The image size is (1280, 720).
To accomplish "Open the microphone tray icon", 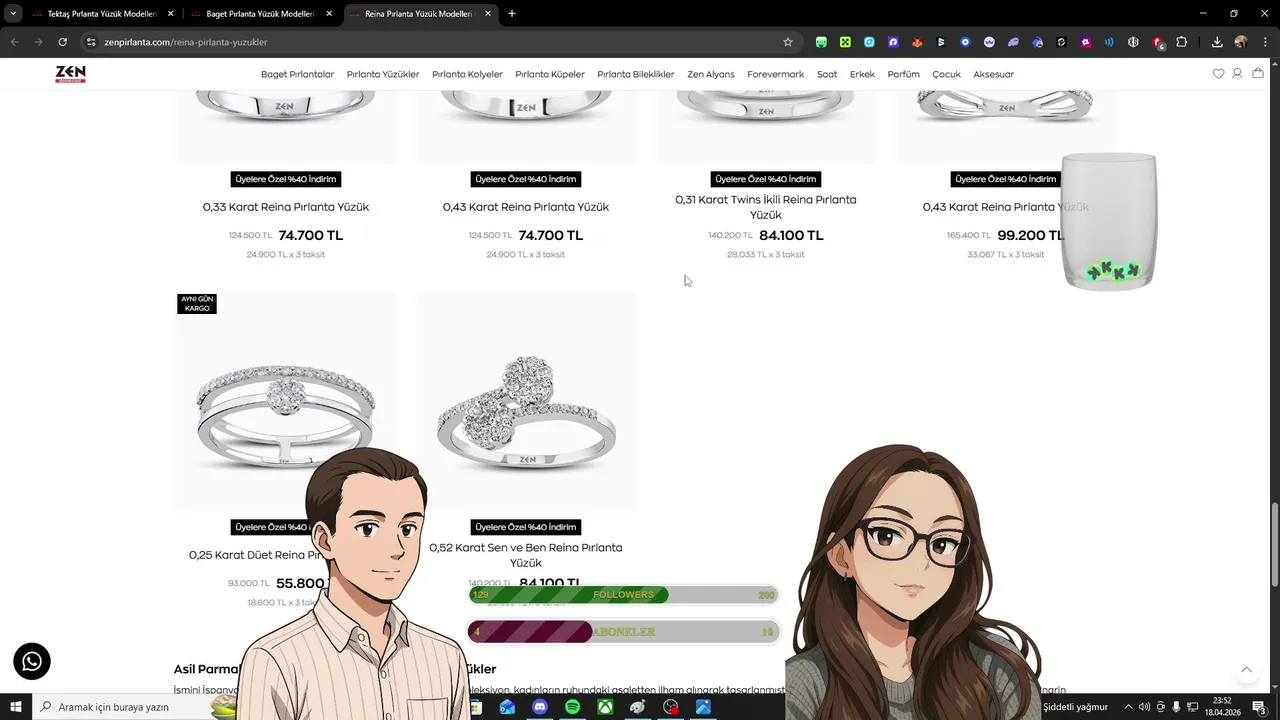I will (1176, 707).
